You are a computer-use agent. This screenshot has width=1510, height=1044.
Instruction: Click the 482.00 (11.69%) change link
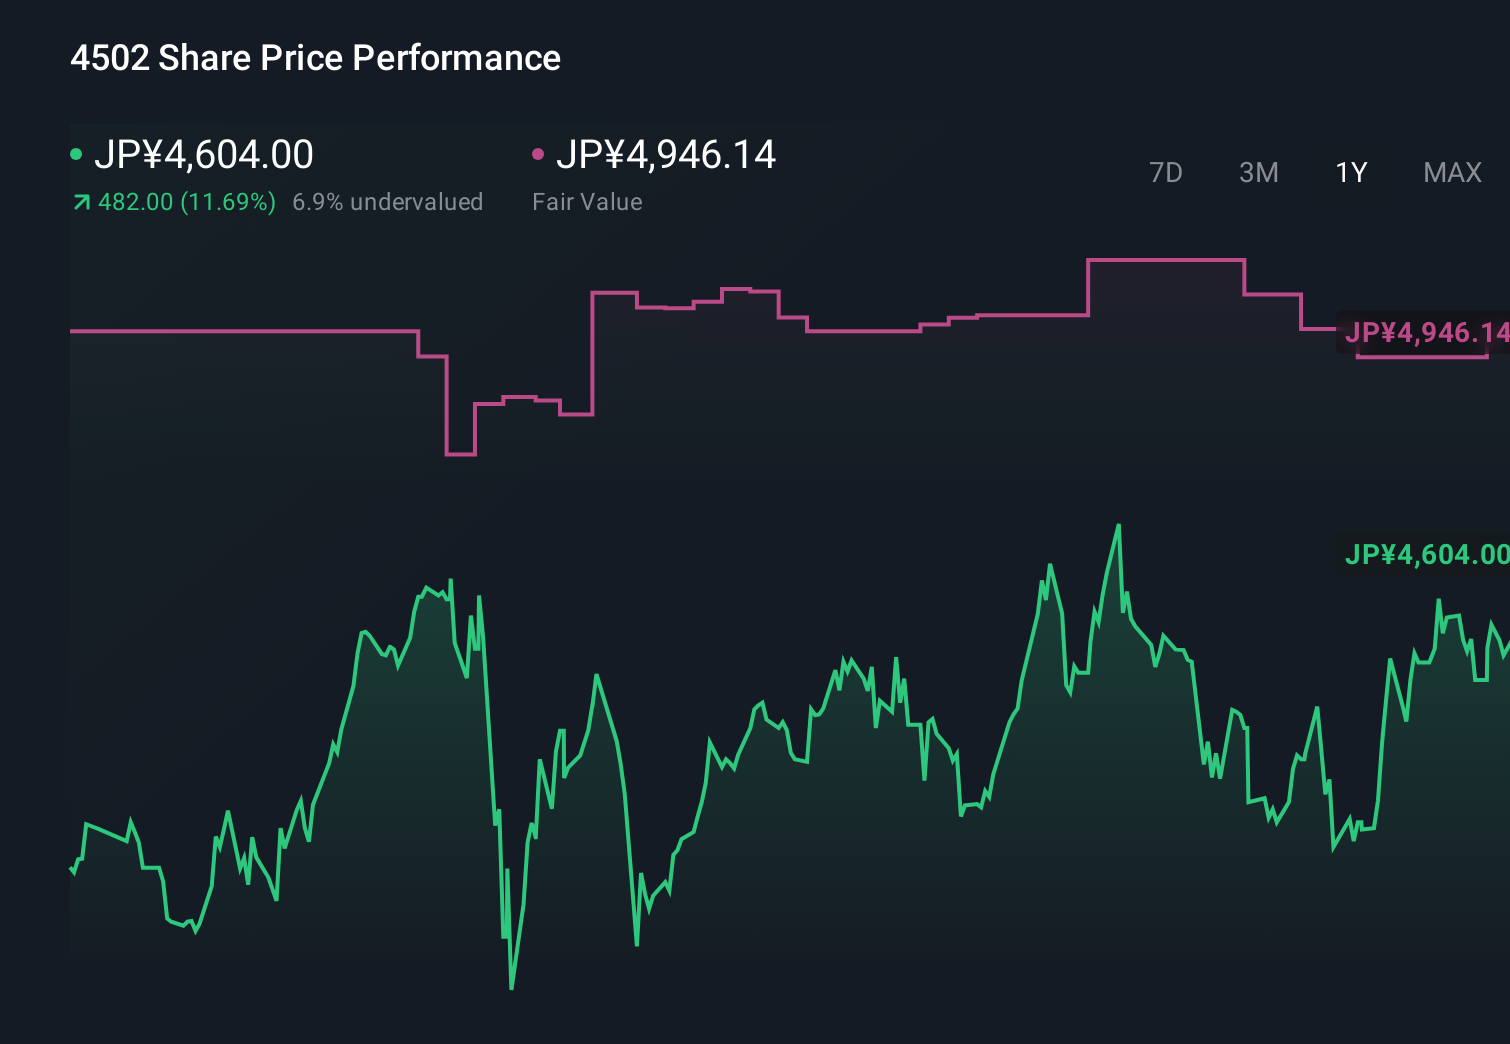pos(185,201)
